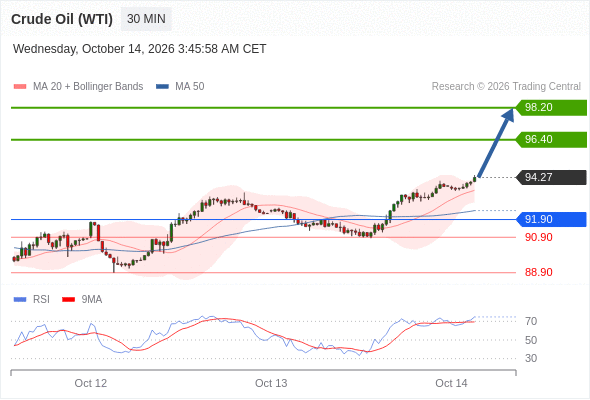Click the 90.90 support level label
The image size is (590, 400).
coord(539,237)
